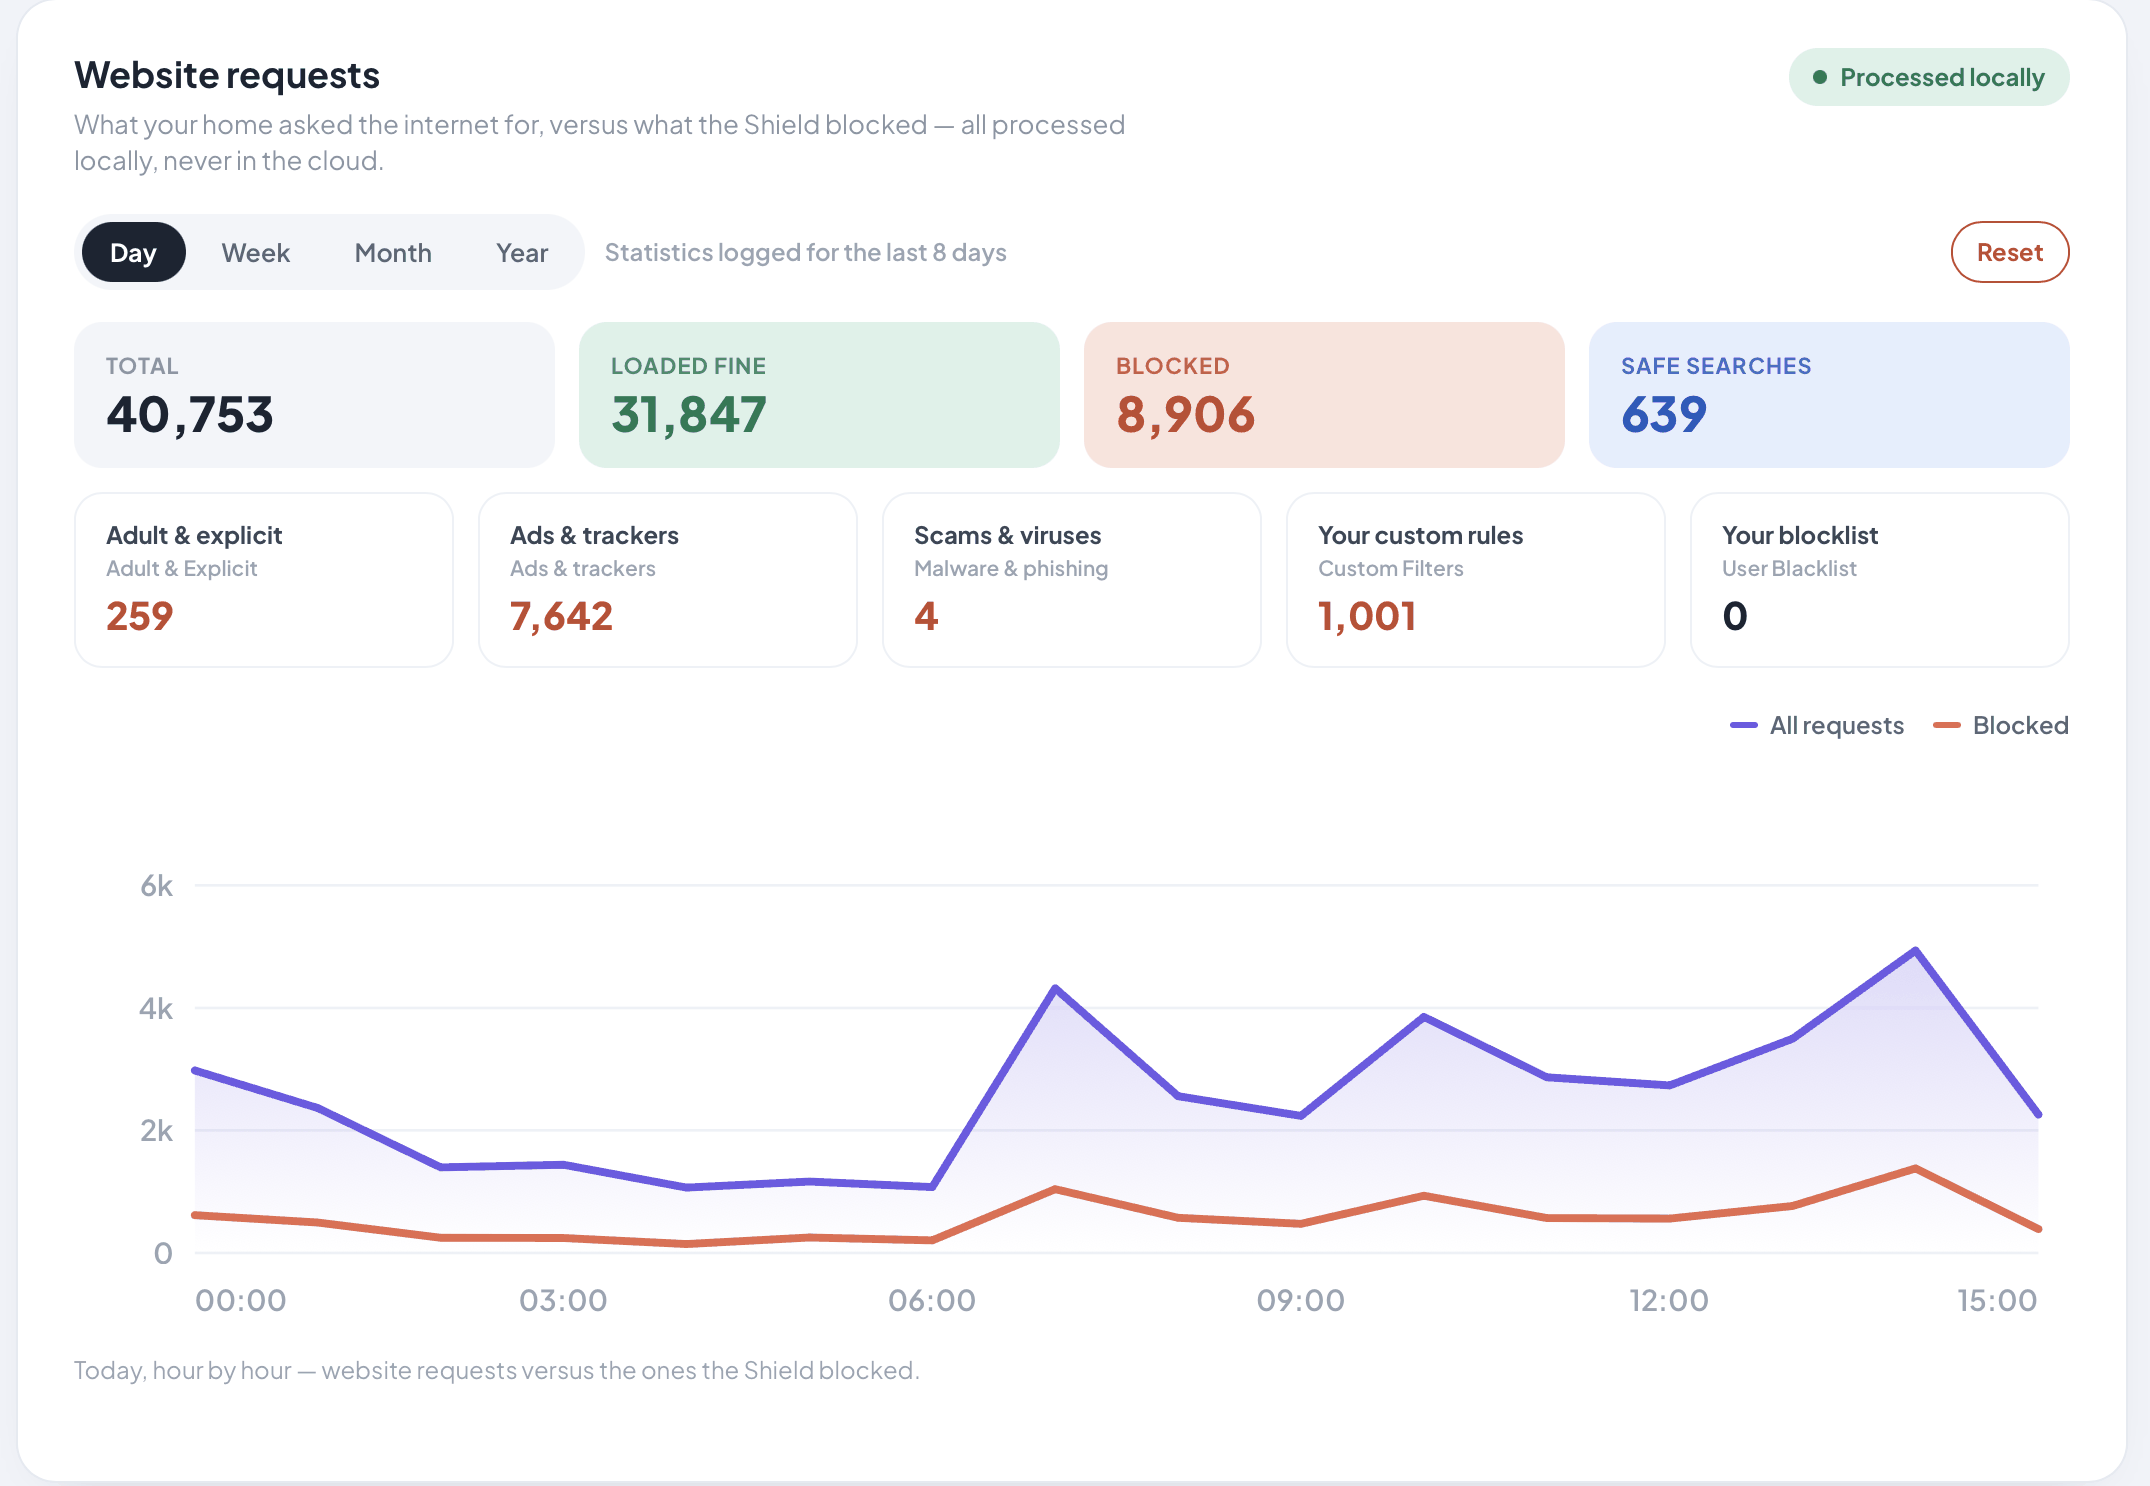
Task: Click the 03:00 axis label
Action: click(x=563, y=1300)
